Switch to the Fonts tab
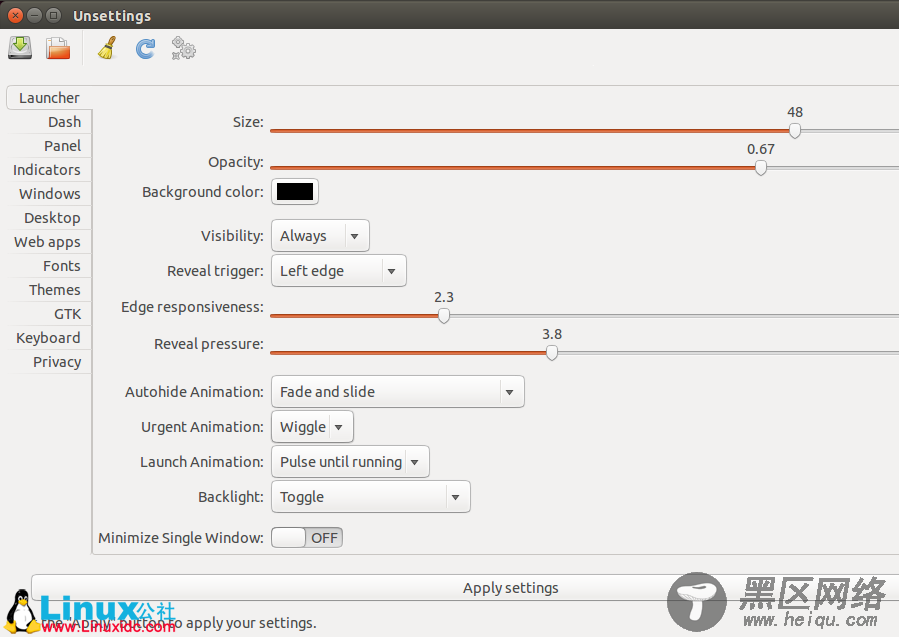Screen dimensions: 899x637 (49, 267)
